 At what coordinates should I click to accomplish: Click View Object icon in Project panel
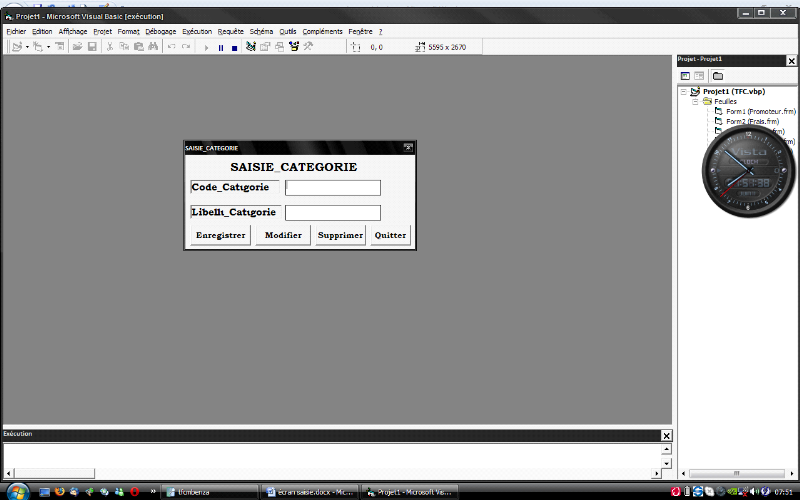tap(699, 76)
